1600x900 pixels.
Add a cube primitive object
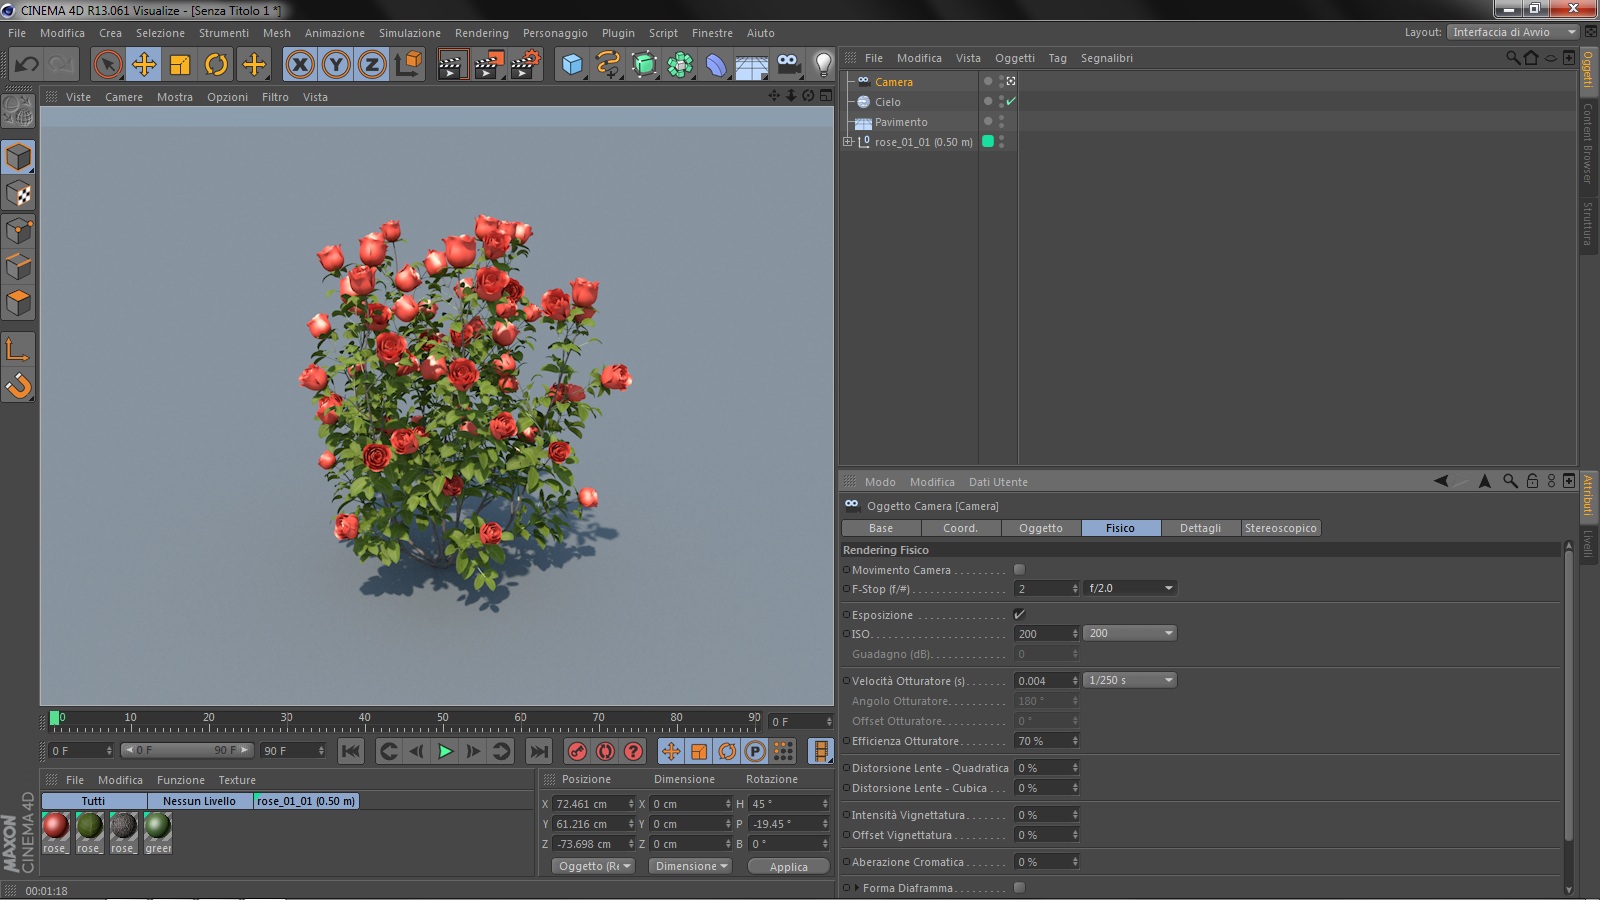572,65
